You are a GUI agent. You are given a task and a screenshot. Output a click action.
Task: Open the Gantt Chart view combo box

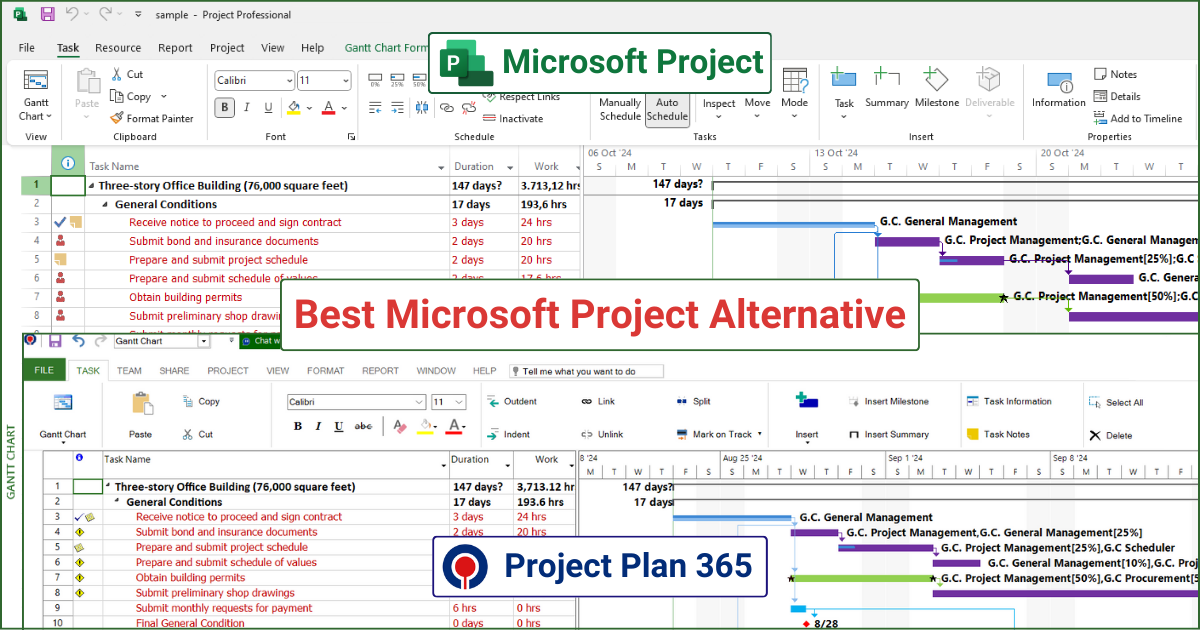(204, 341)
